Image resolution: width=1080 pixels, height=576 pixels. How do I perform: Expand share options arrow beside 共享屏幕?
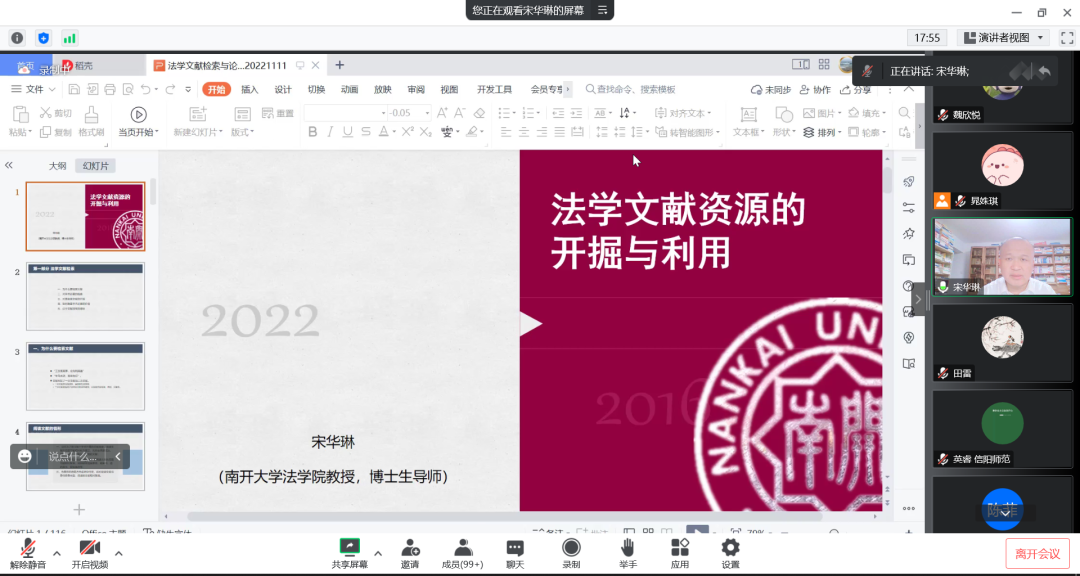378,553
